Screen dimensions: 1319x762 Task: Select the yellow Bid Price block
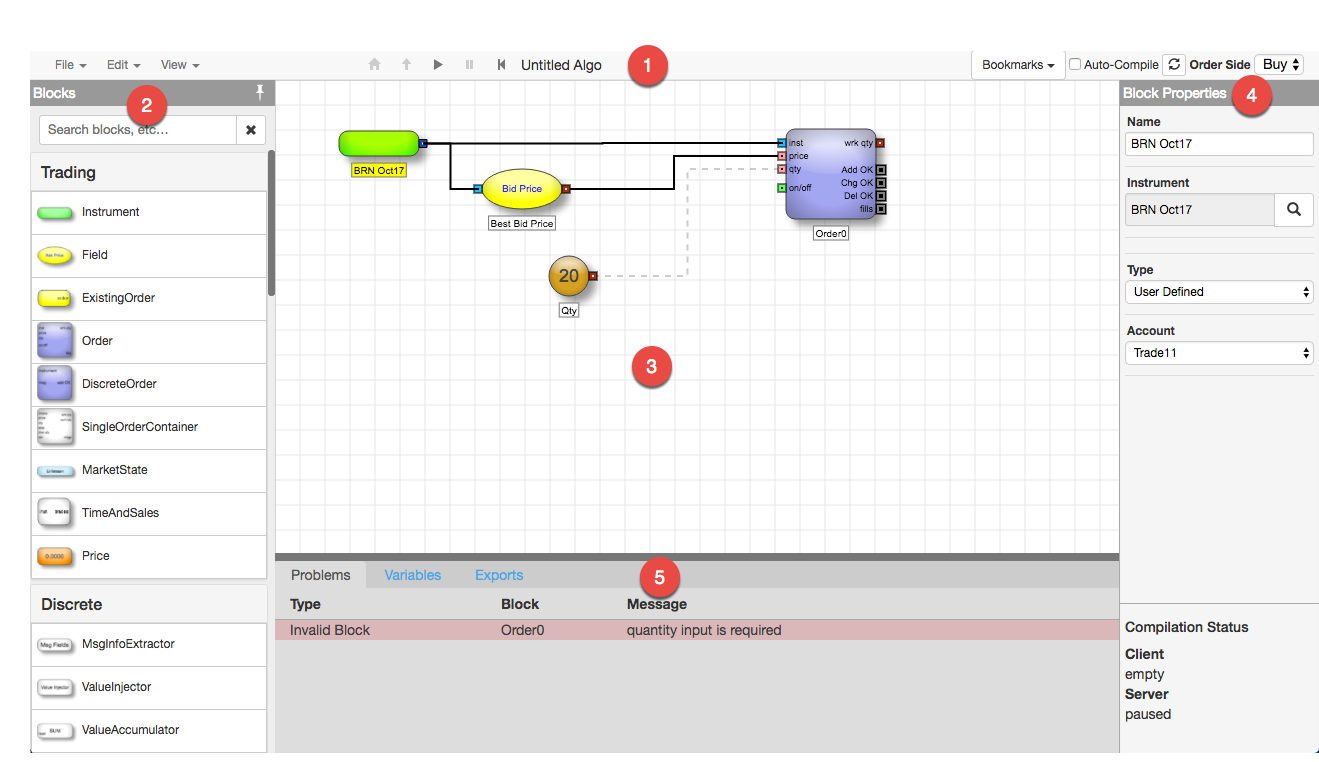pos(522,188)
